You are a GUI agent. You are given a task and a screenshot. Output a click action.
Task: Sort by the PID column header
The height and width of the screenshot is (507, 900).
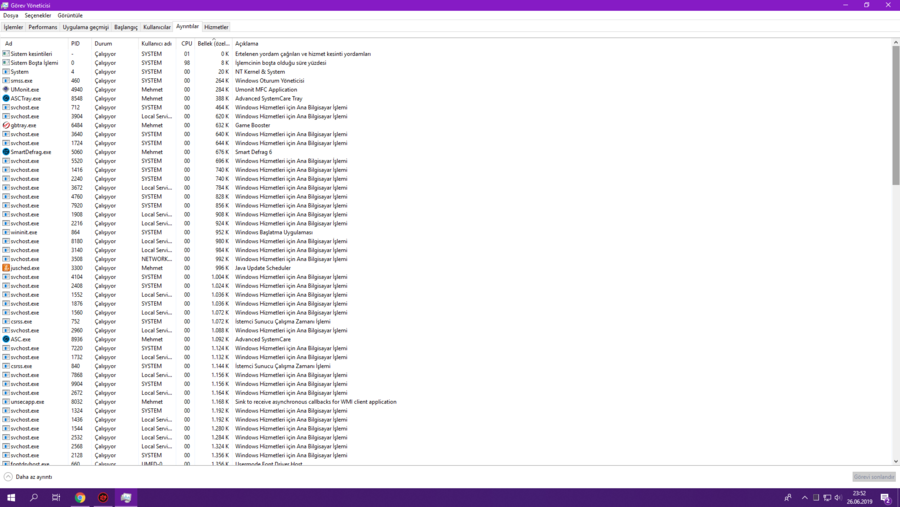click(80, 44)
